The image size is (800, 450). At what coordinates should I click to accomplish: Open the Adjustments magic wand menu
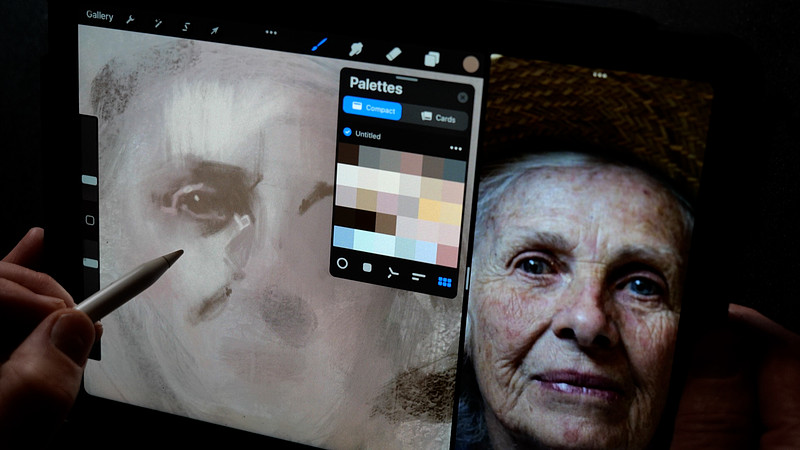(x=158, y=23)
